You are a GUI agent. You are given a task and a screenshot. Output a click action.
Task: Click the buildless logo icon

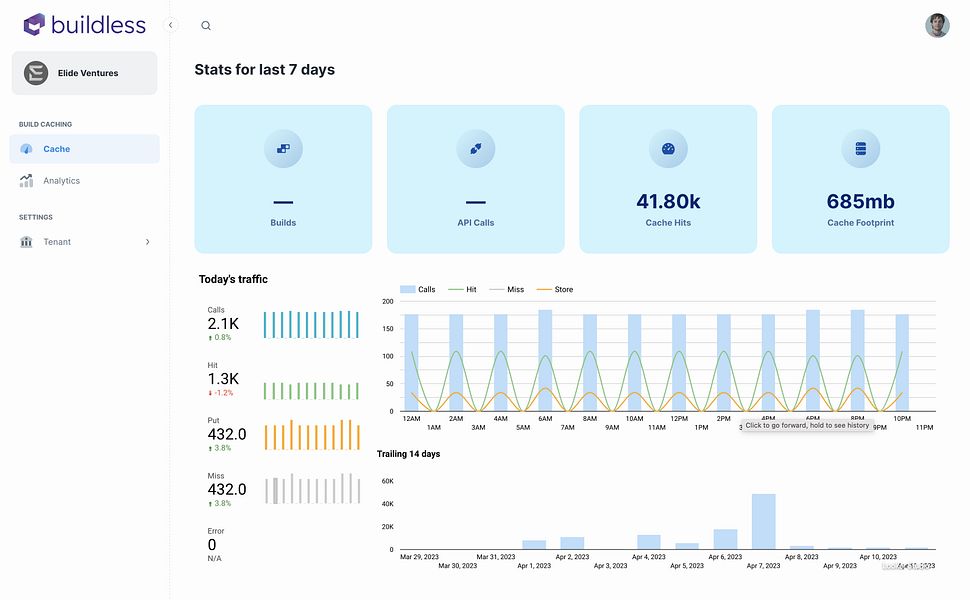coord(34,25)
